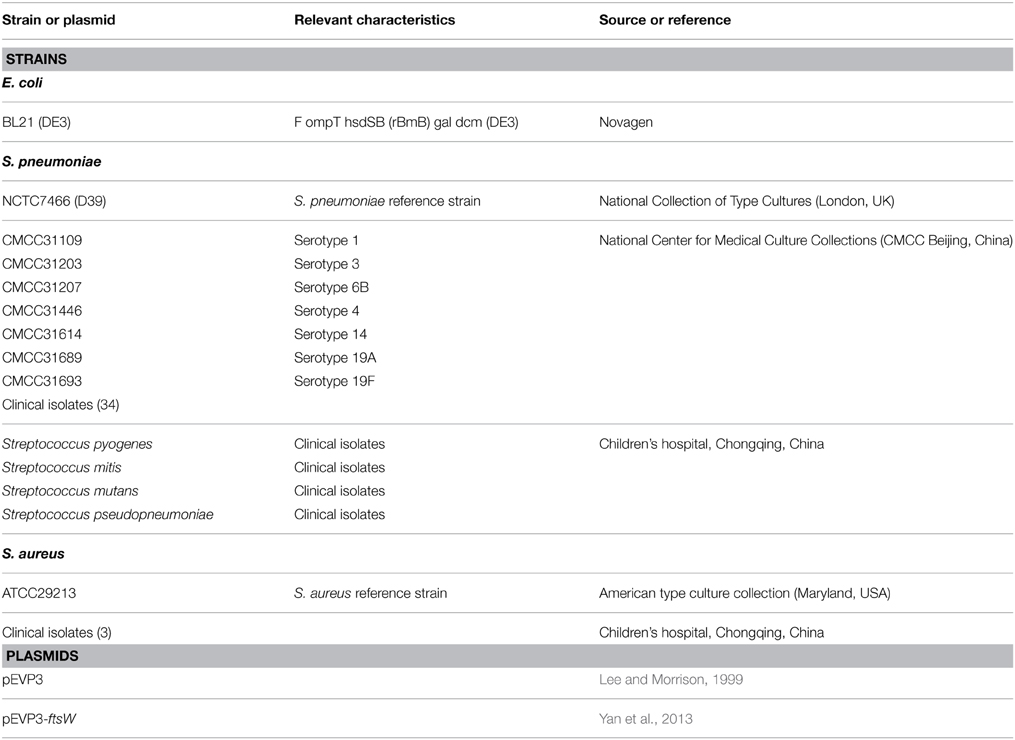Click the 'Serotype 19F' cell
The width and height of the screenshot is (1015, 740).
point(335,381)
